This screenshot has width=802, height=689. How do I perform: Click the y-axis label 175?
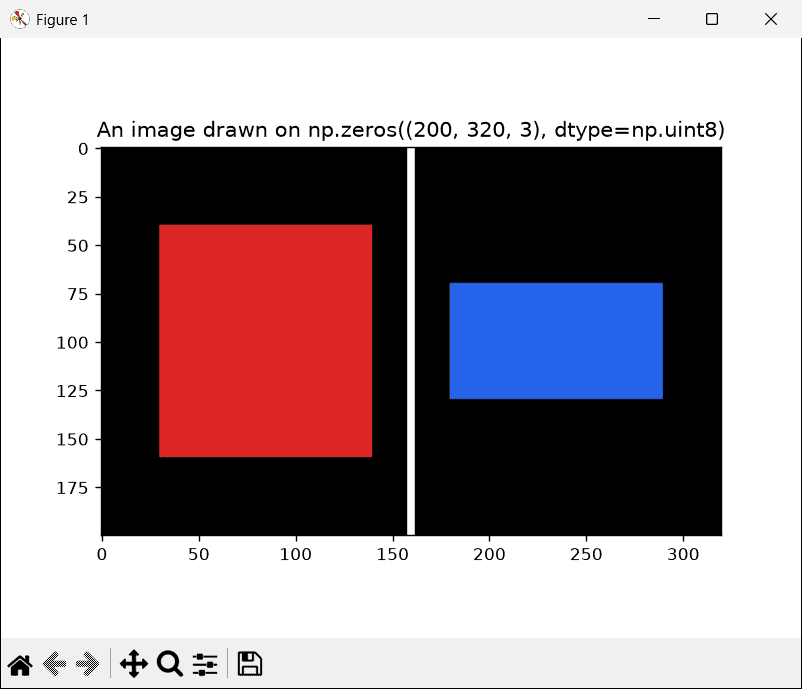click(72, 488)
